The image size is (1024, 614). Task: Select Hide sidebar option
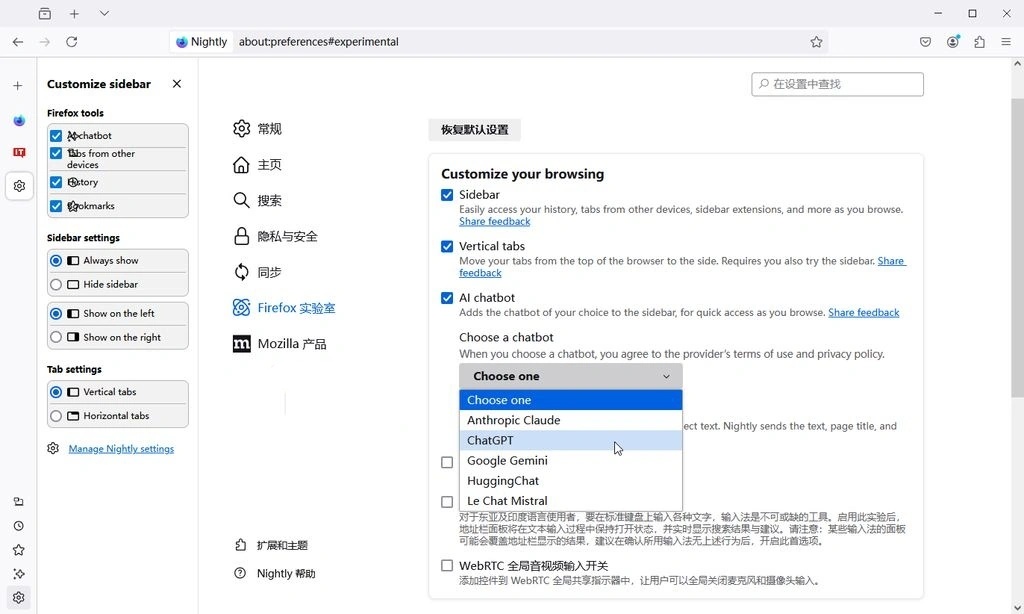tap(56, 285)
